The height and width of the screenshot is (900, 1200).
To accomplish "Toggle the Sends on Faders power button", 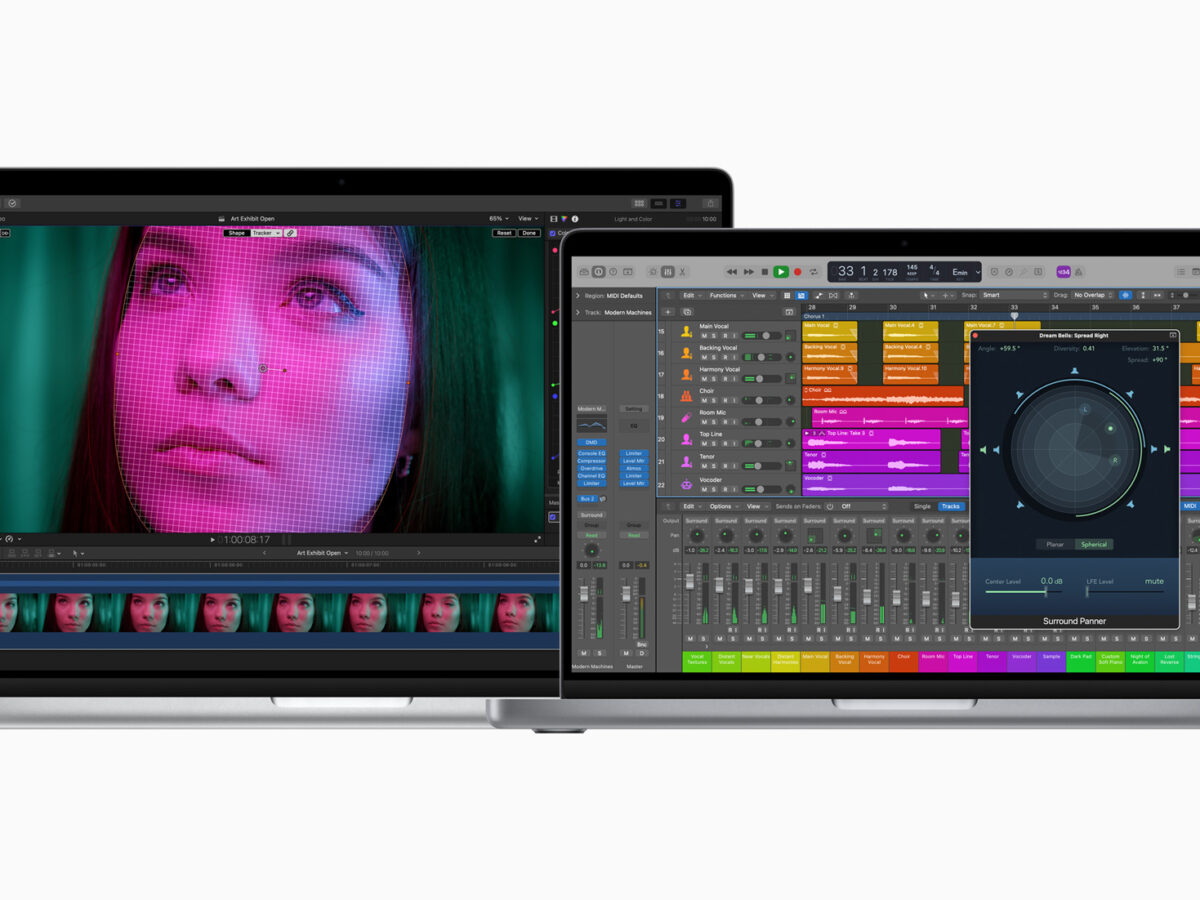I will pos(829,506).
